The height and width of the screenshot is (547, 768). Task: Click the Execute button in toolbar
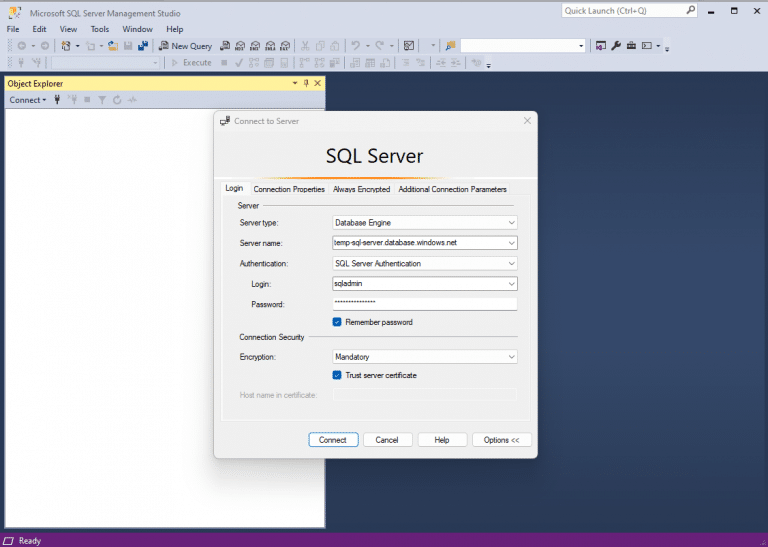[192, 63]
